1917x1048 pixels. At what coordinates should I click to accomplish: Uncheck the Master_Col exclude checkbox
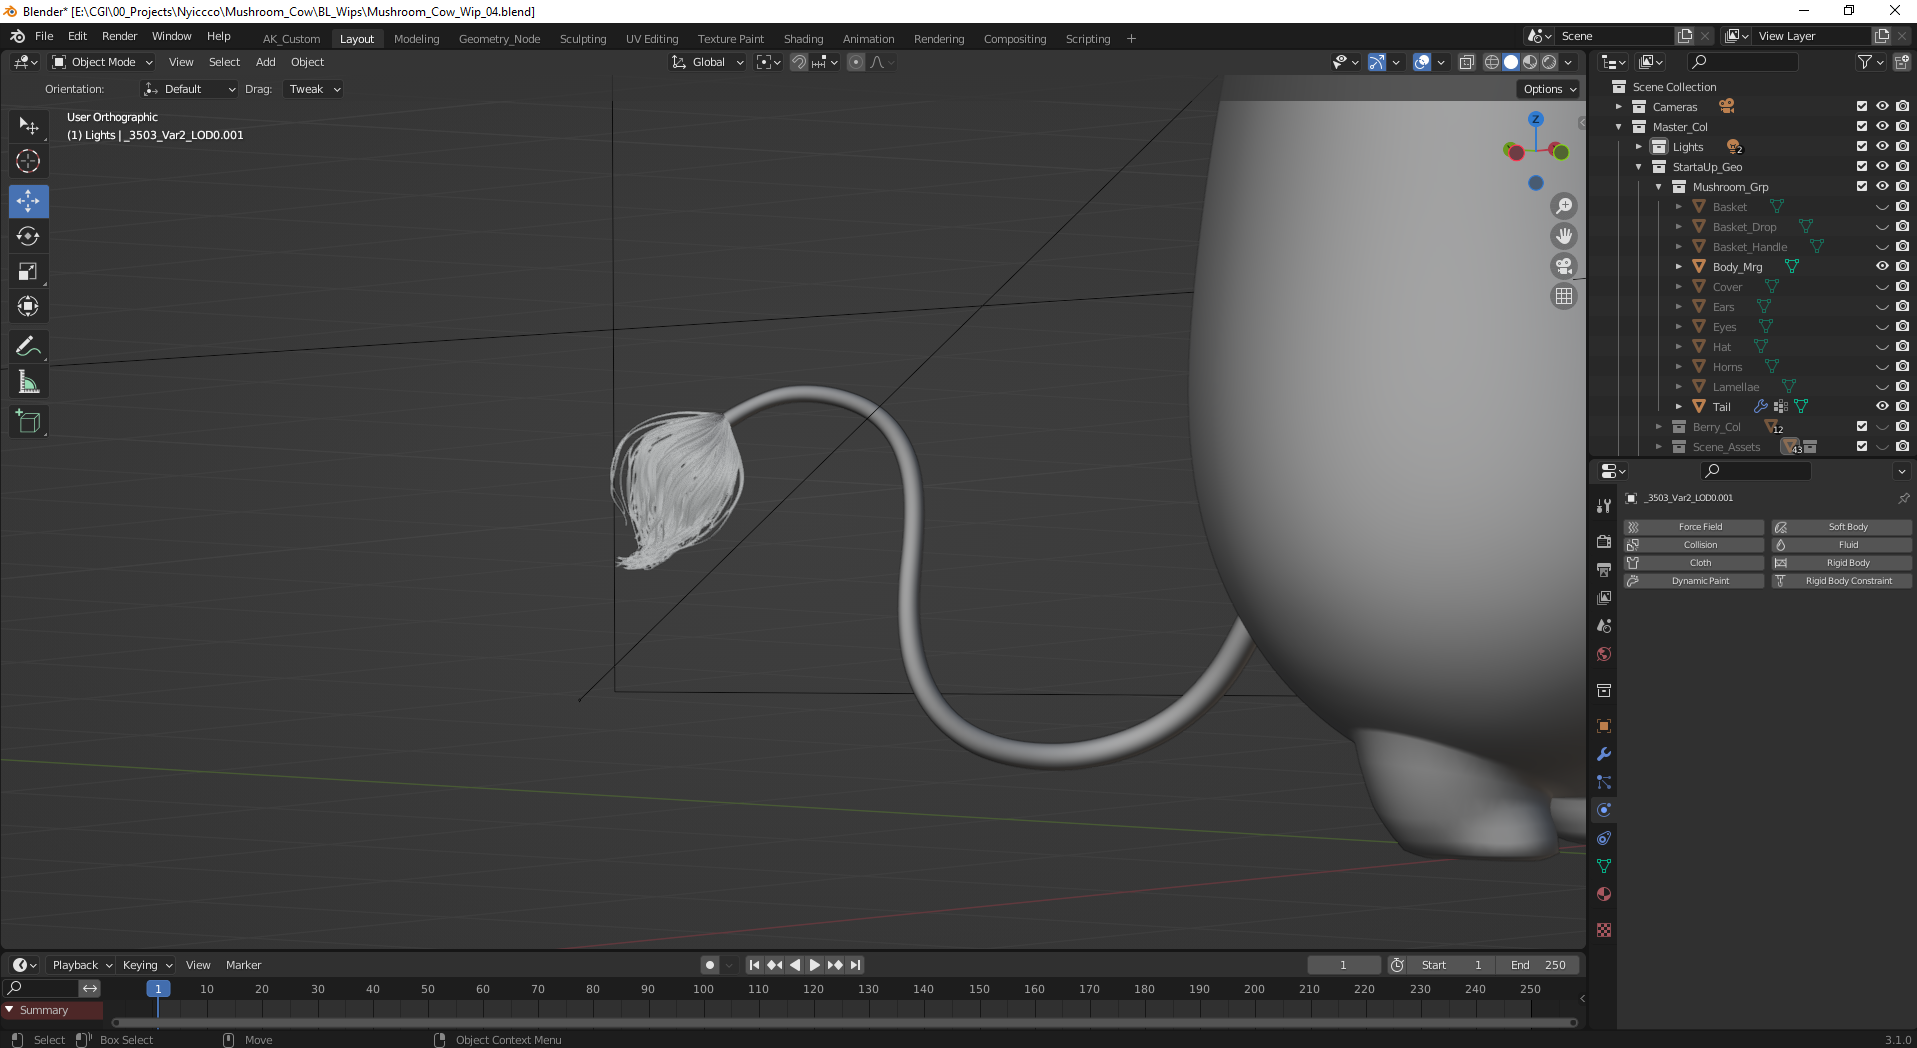1862,126
